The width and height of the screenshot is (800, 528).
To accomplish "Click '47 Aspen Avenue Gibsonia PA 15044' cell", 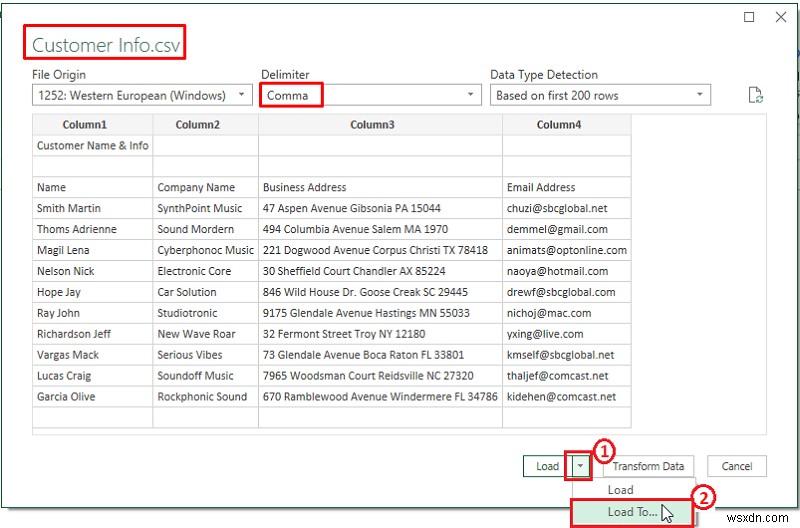I will click(381, 208).
